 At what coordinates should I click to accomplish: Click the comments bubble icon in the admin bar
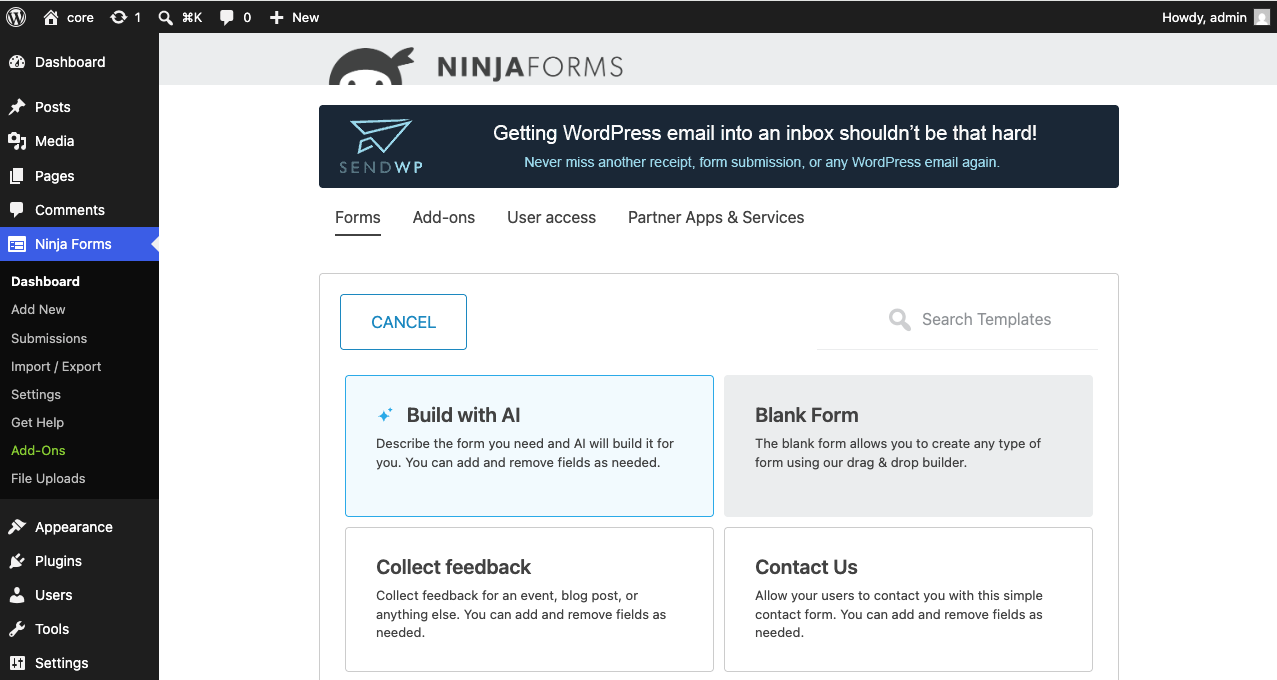click(x=227, y=17)
